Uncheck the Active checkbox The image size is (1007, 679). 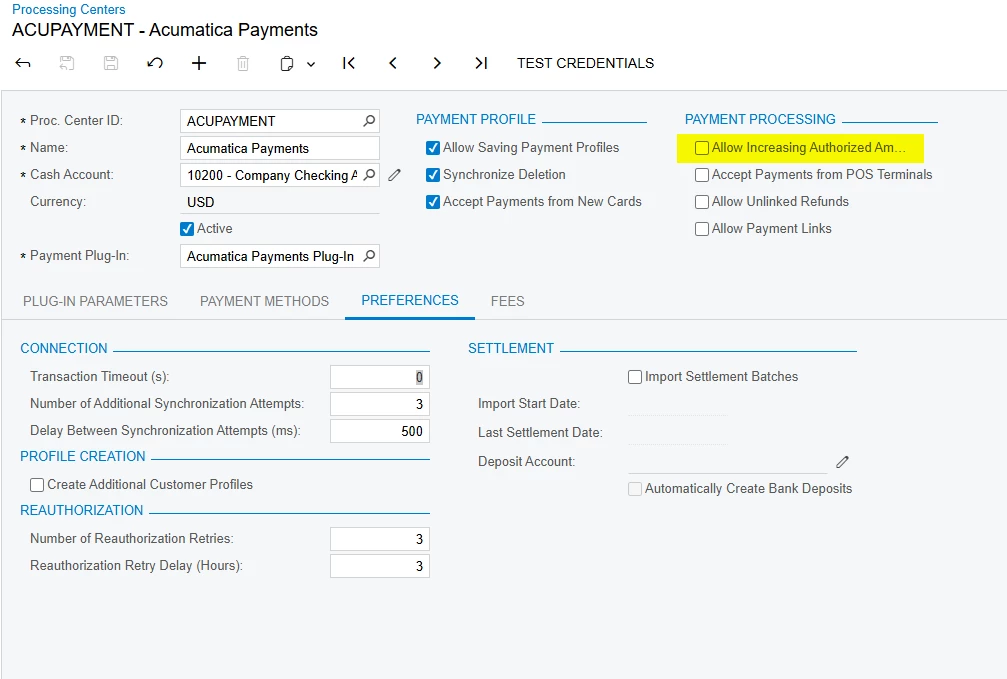pos(187,229)
